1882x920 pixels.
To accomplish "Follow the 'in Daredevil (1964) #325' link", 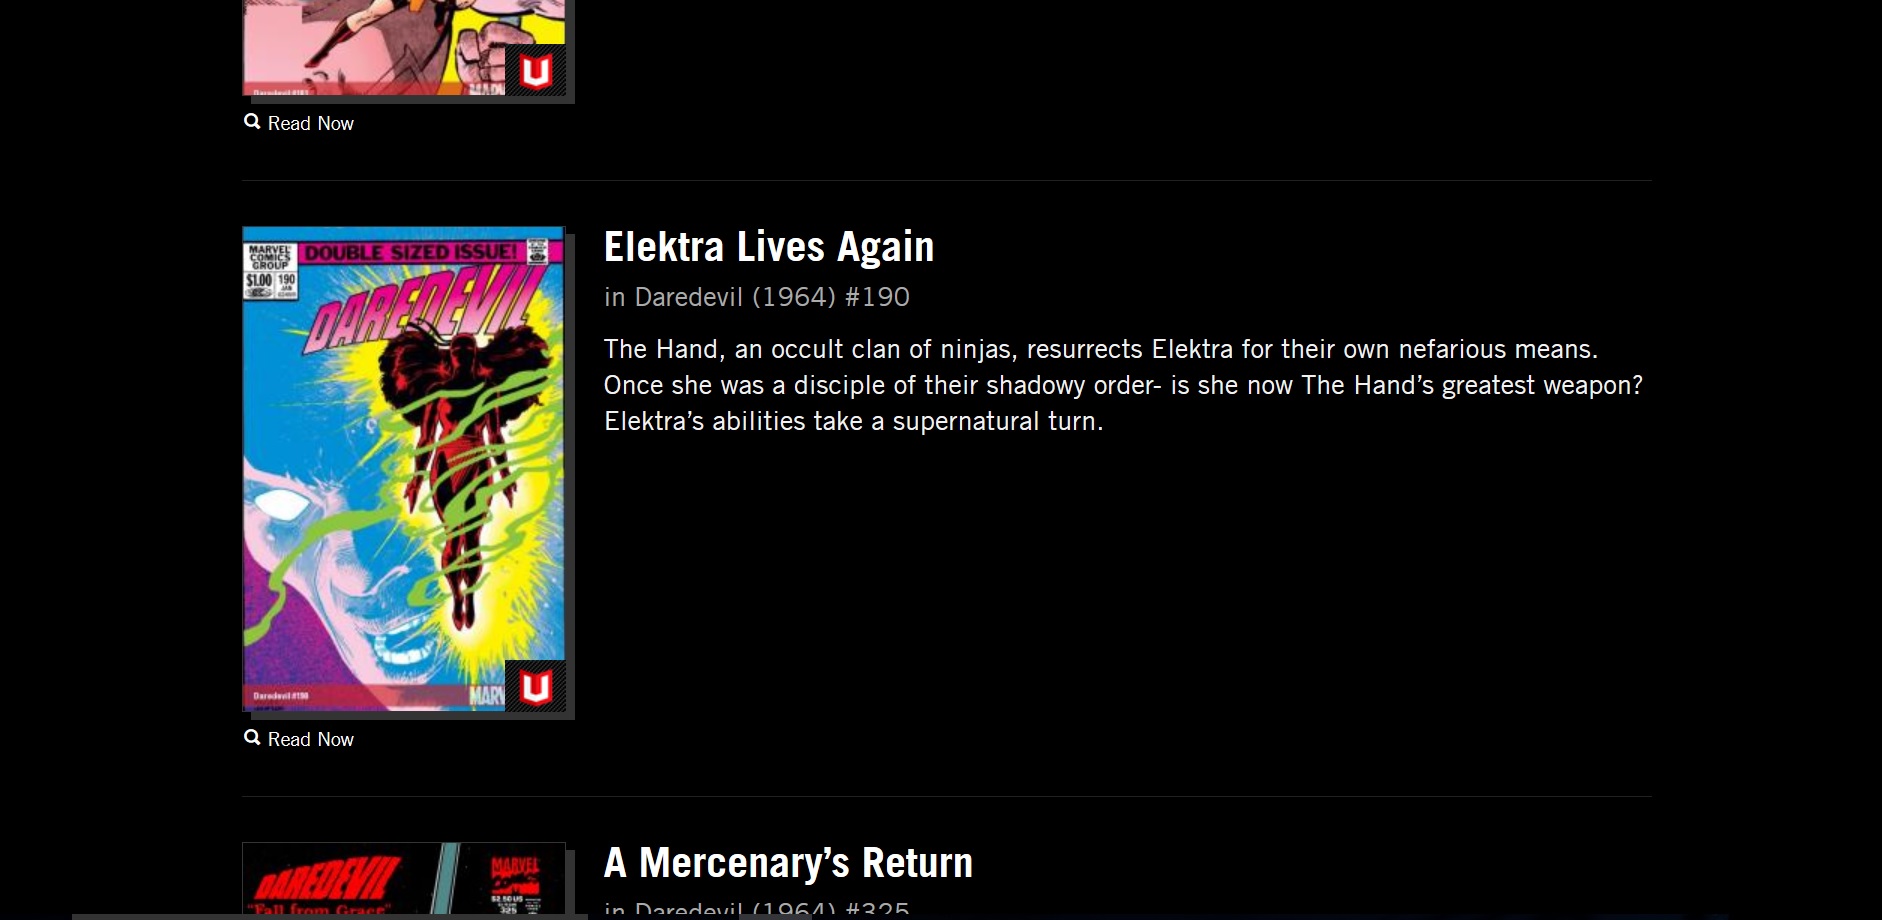I will pyautogui.click(x=757, y=909).
